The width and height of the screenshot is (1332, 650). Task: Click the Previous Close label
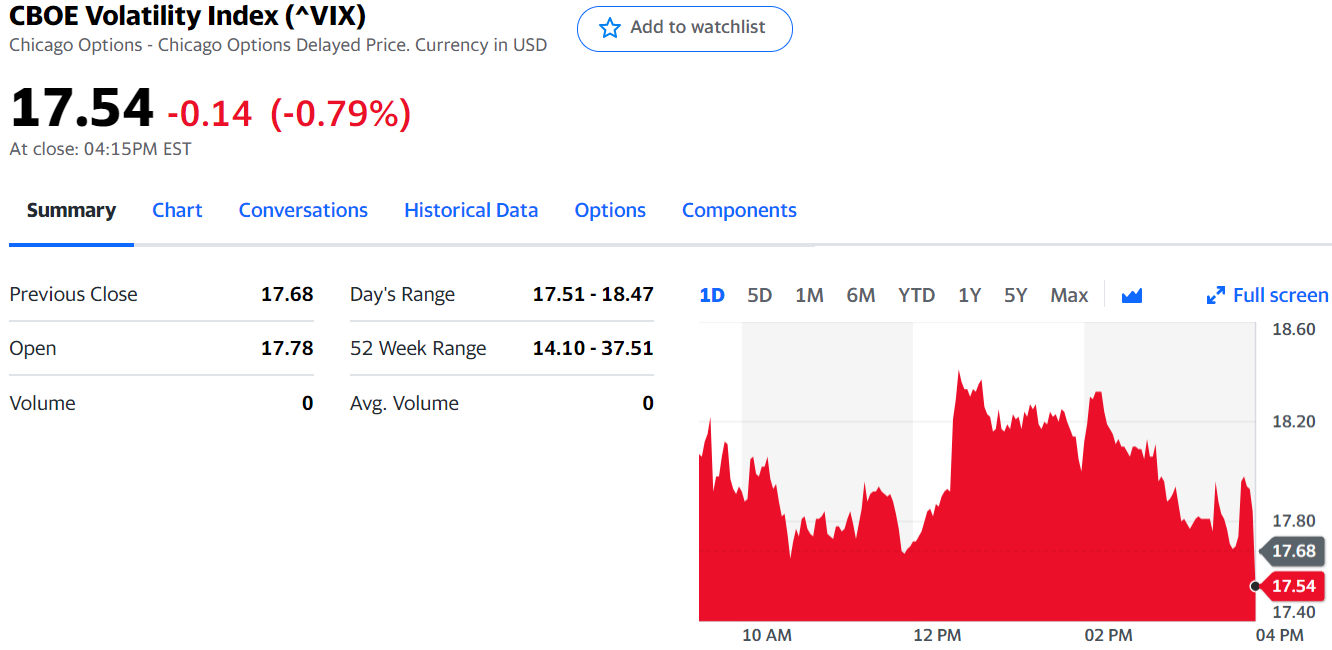tap(73, 294)
